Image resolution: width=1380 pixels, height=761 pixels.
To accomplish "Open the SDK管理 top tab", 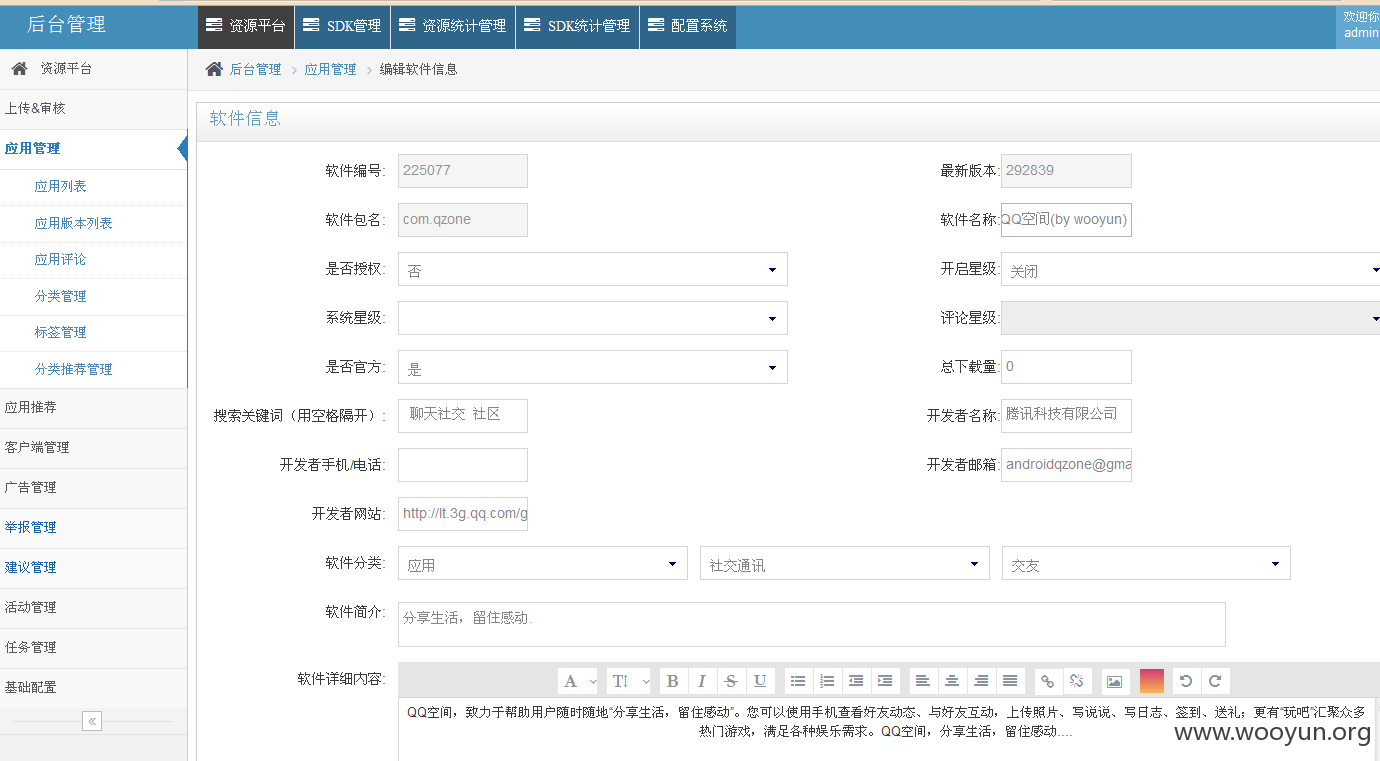I will [x=342, y=25].
